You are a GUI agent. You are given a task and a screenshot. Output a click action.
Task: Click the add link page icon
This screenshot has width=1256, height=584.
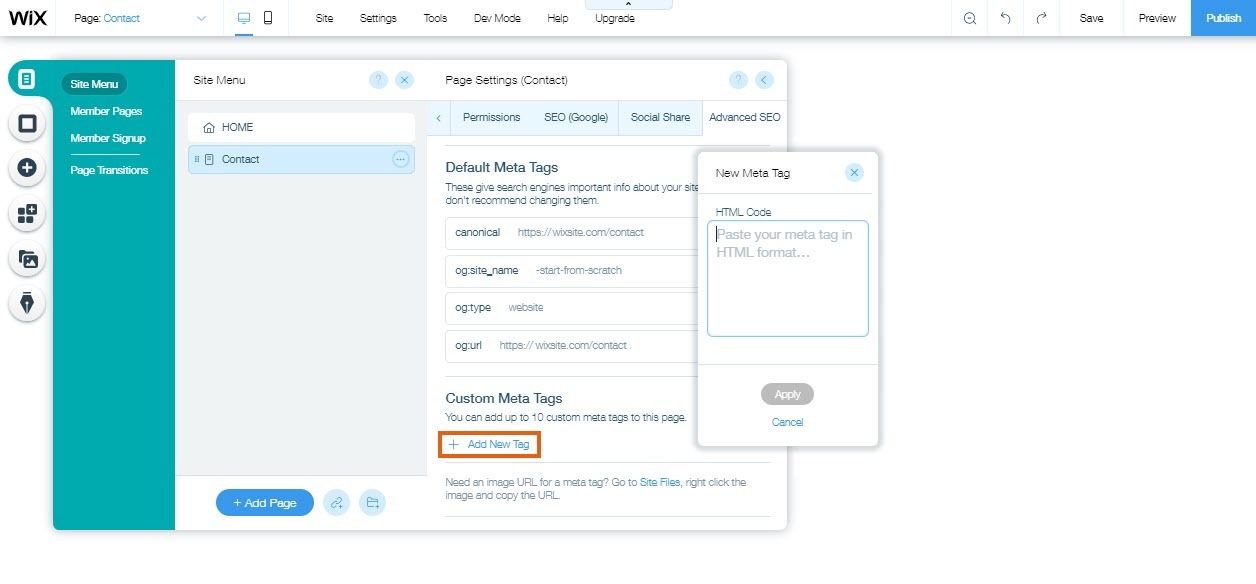coord(337,503)
